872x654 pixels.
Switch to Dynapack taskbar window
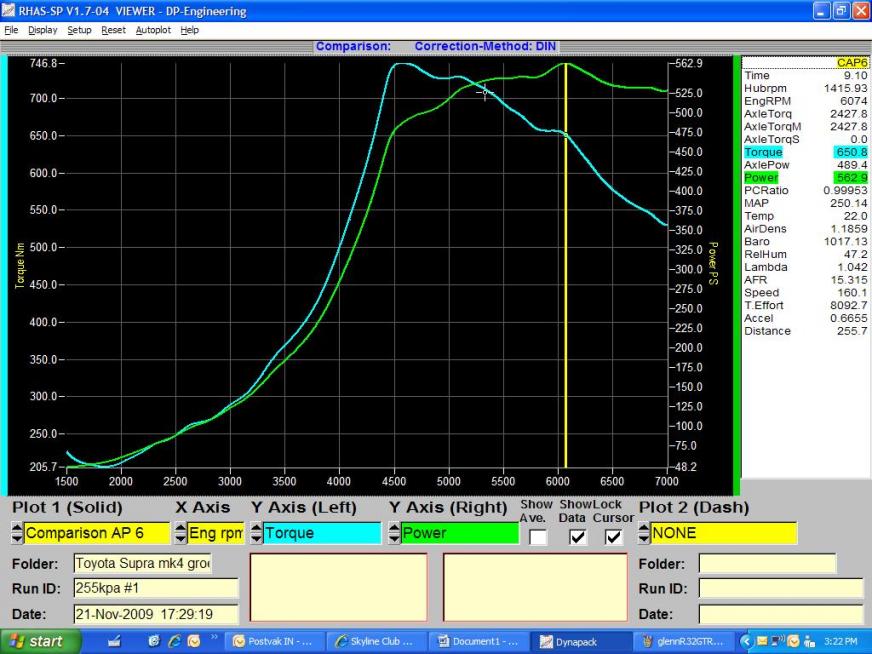pos(578,642)
